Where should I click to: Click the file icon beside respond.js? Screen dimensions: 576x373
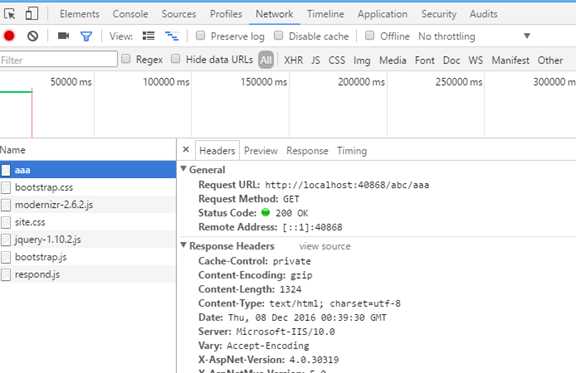(6, 275)
